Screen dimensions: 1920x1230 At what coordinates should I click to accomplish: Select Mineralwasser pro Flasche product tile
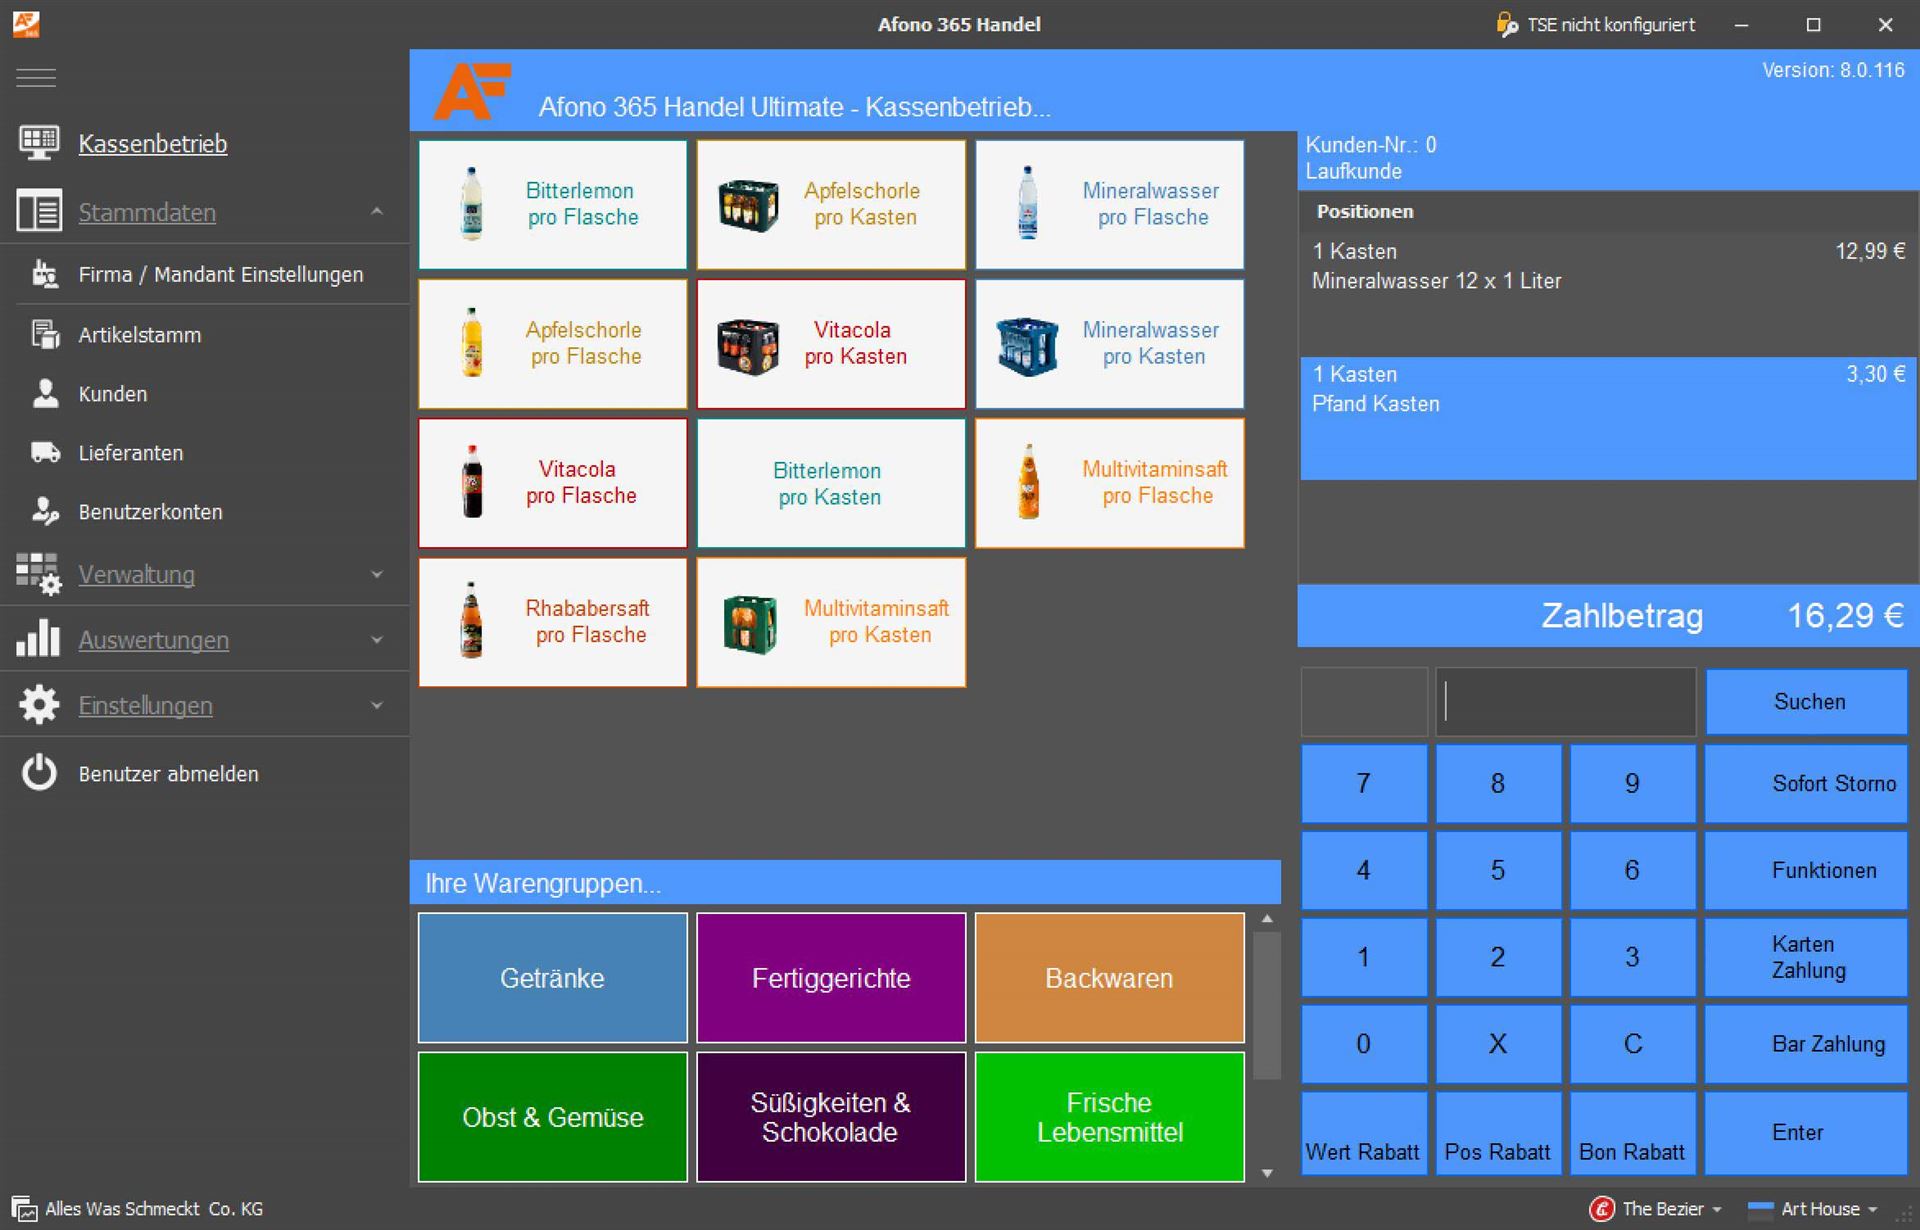(x=1110, y=204)
